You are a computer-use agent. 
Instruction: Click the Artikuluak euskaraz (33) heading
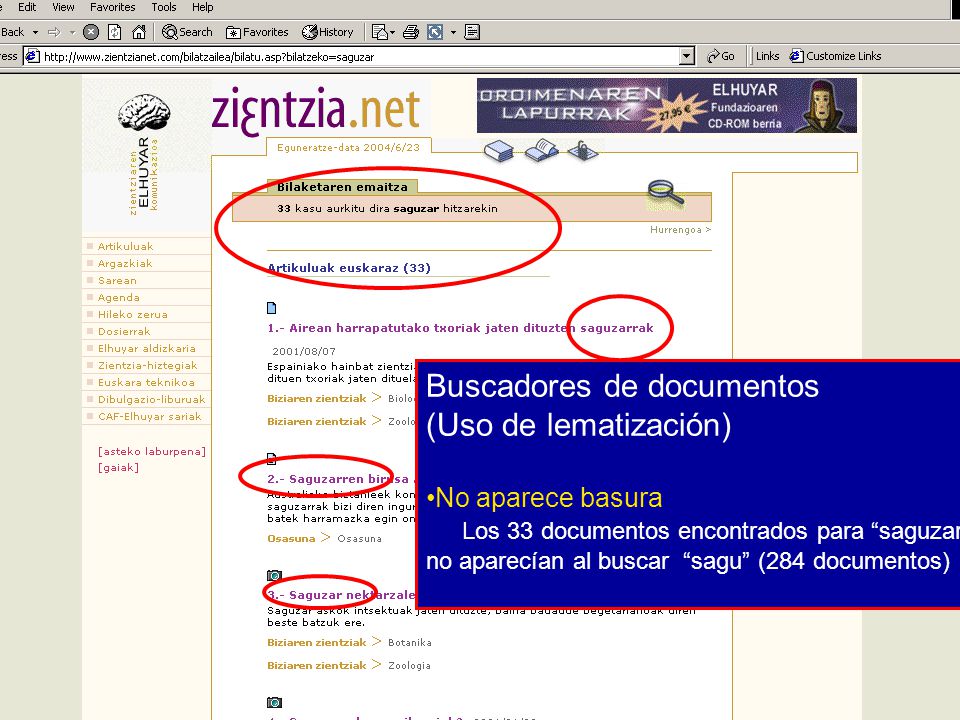(349, 268)
